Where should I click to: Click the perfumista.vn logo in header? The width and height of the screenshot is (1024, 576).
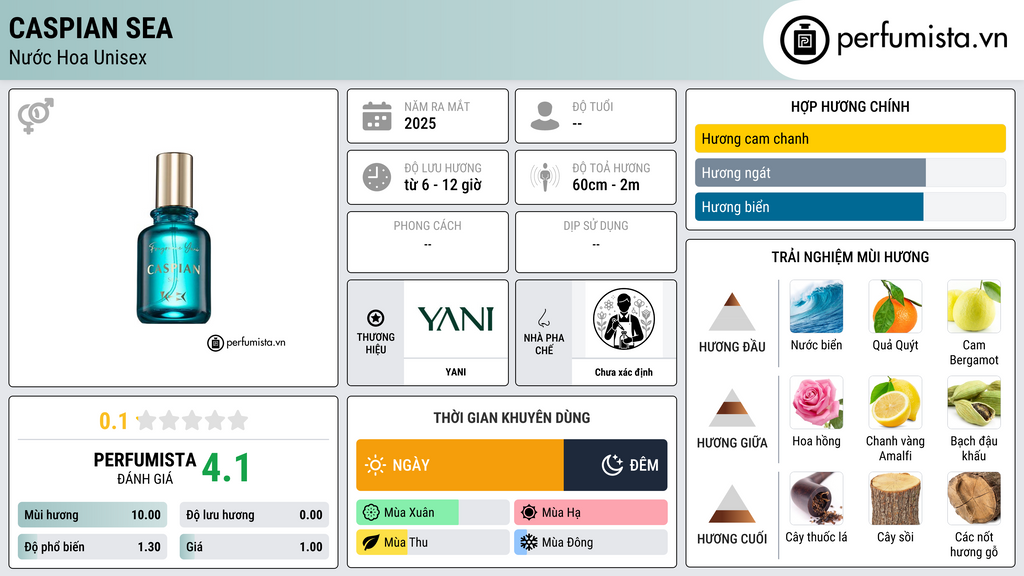point(893,39)
